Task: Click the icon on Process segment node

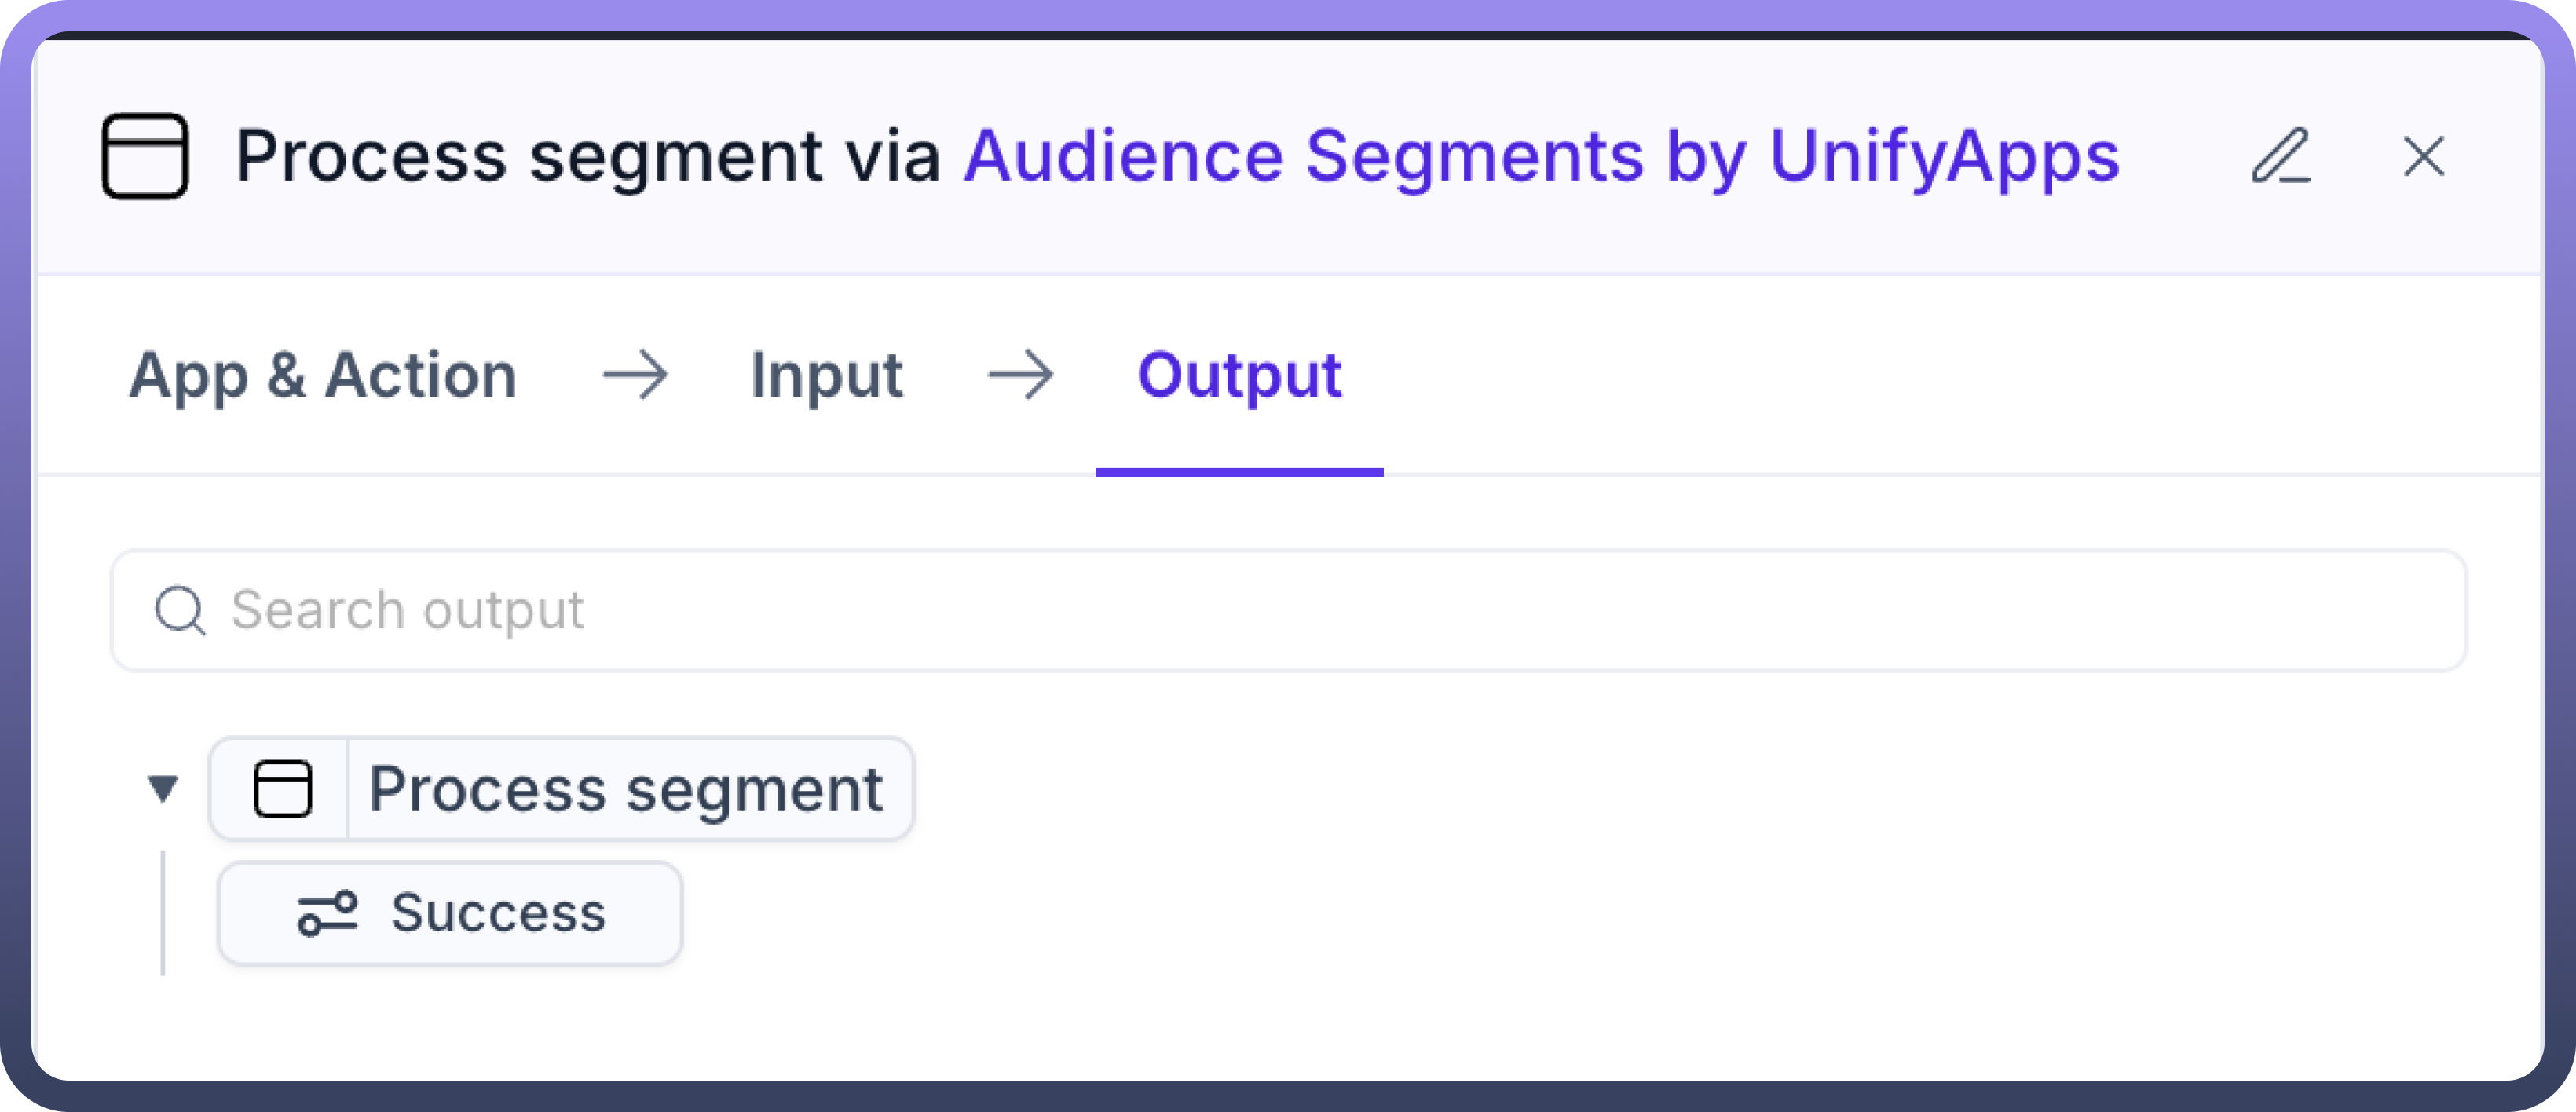Action: click(283, 789)
